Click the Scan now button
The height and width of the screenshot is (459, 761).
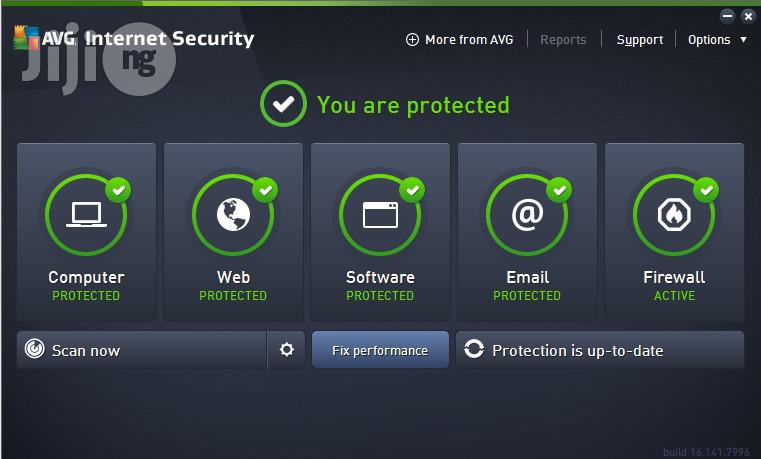click(142, 350)
